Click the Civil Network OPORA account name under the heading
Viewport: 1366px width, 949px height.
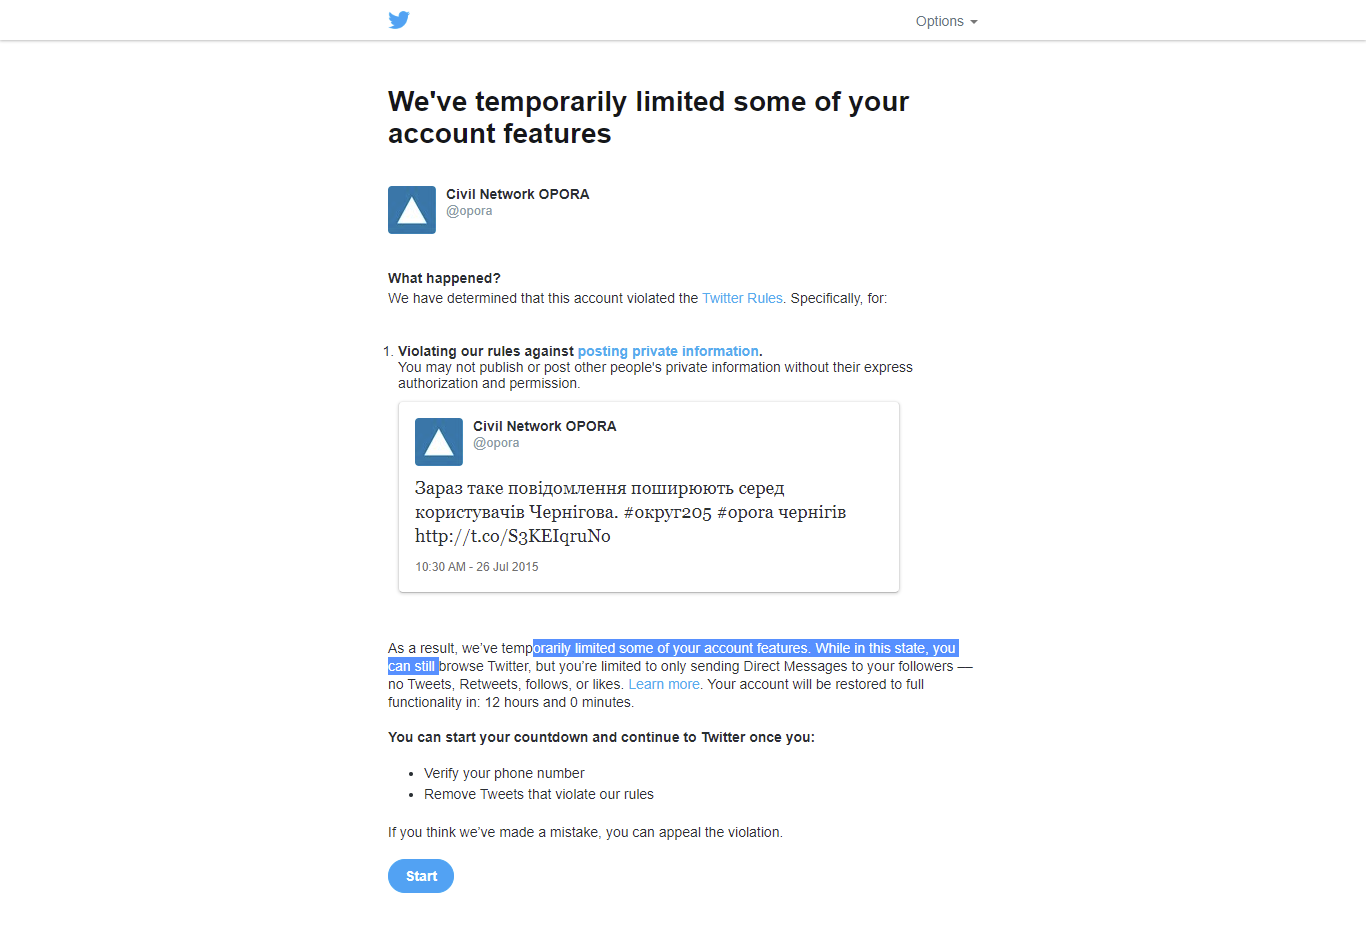[517, 194]
